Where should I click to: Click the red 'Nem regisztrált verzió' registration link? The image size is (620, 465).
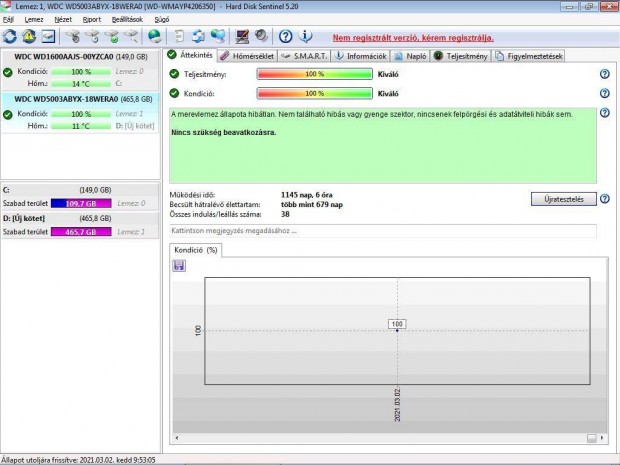pos(413,38)
